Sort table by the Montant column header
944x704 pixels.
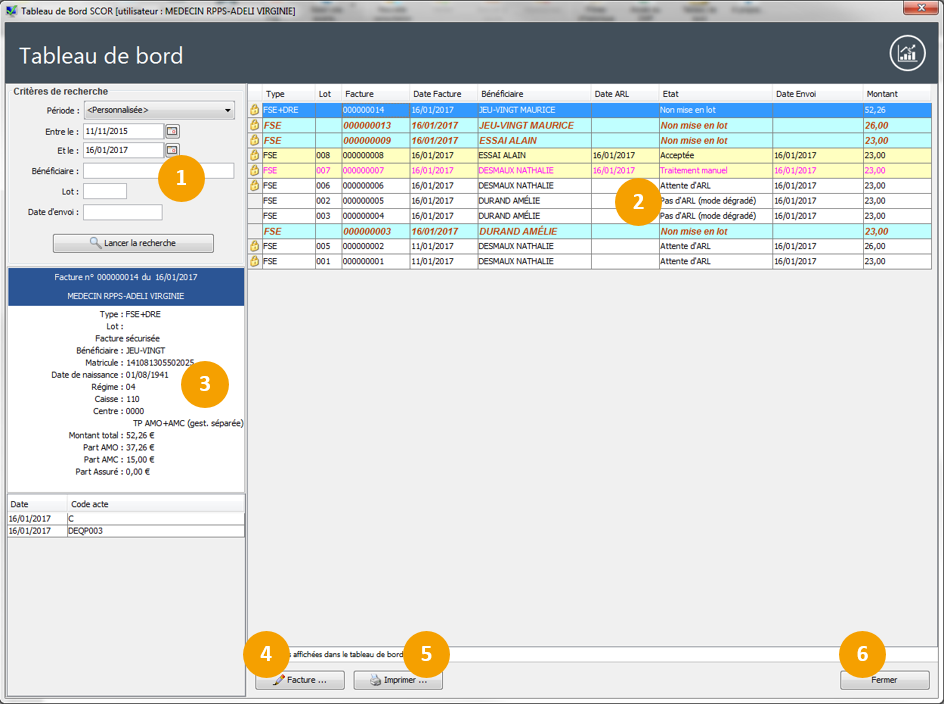[895, 93]
